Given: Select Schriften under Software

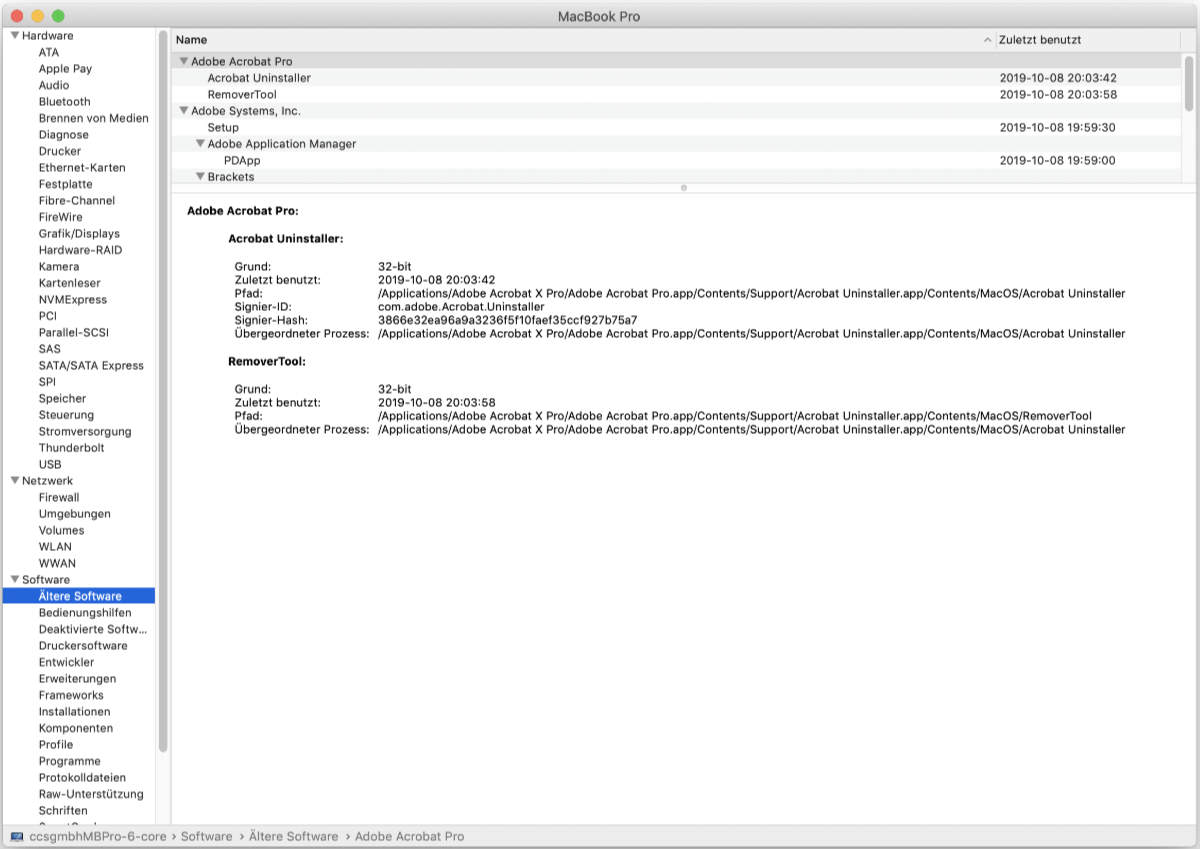Looking at the screenshot, I should 63,811.
